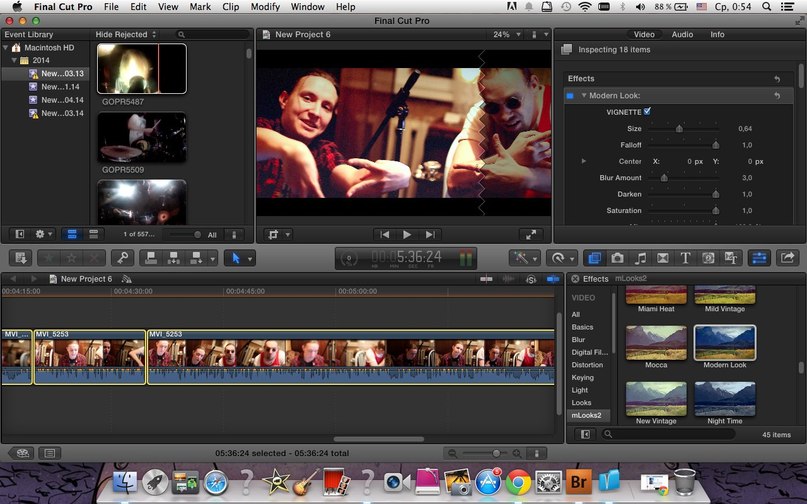This screenshot has height=504, width=807.
Task: Open Safari in the Dock
Action: [216, 483]
